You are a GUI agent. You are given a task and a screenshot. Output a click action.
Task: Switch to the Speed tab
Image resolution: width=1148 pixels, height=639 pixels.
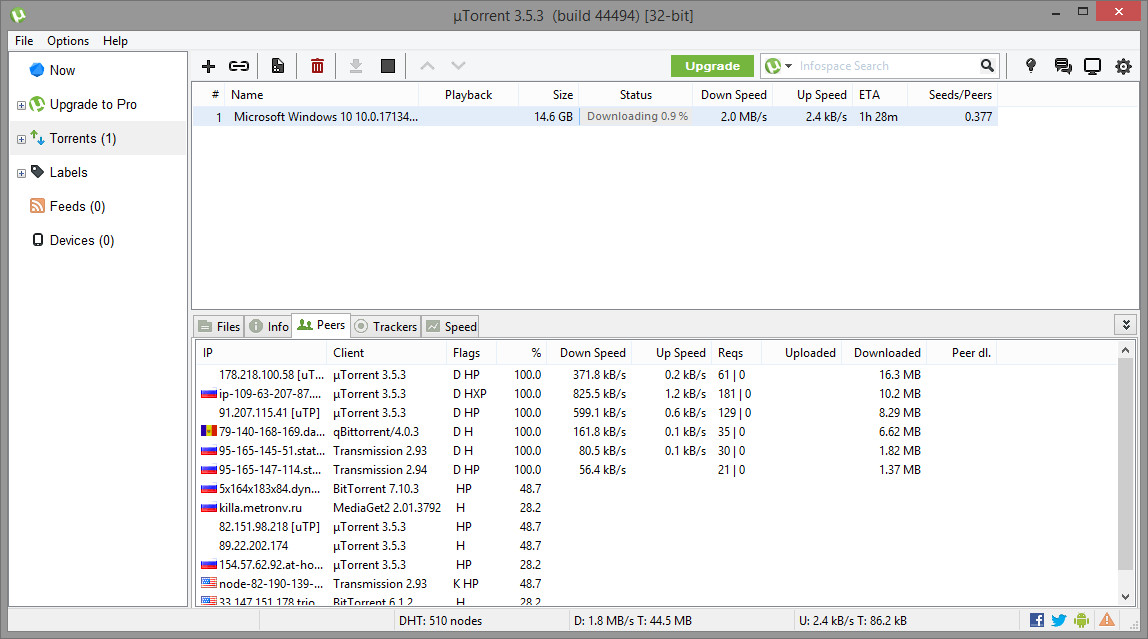[x=451, y=326]
